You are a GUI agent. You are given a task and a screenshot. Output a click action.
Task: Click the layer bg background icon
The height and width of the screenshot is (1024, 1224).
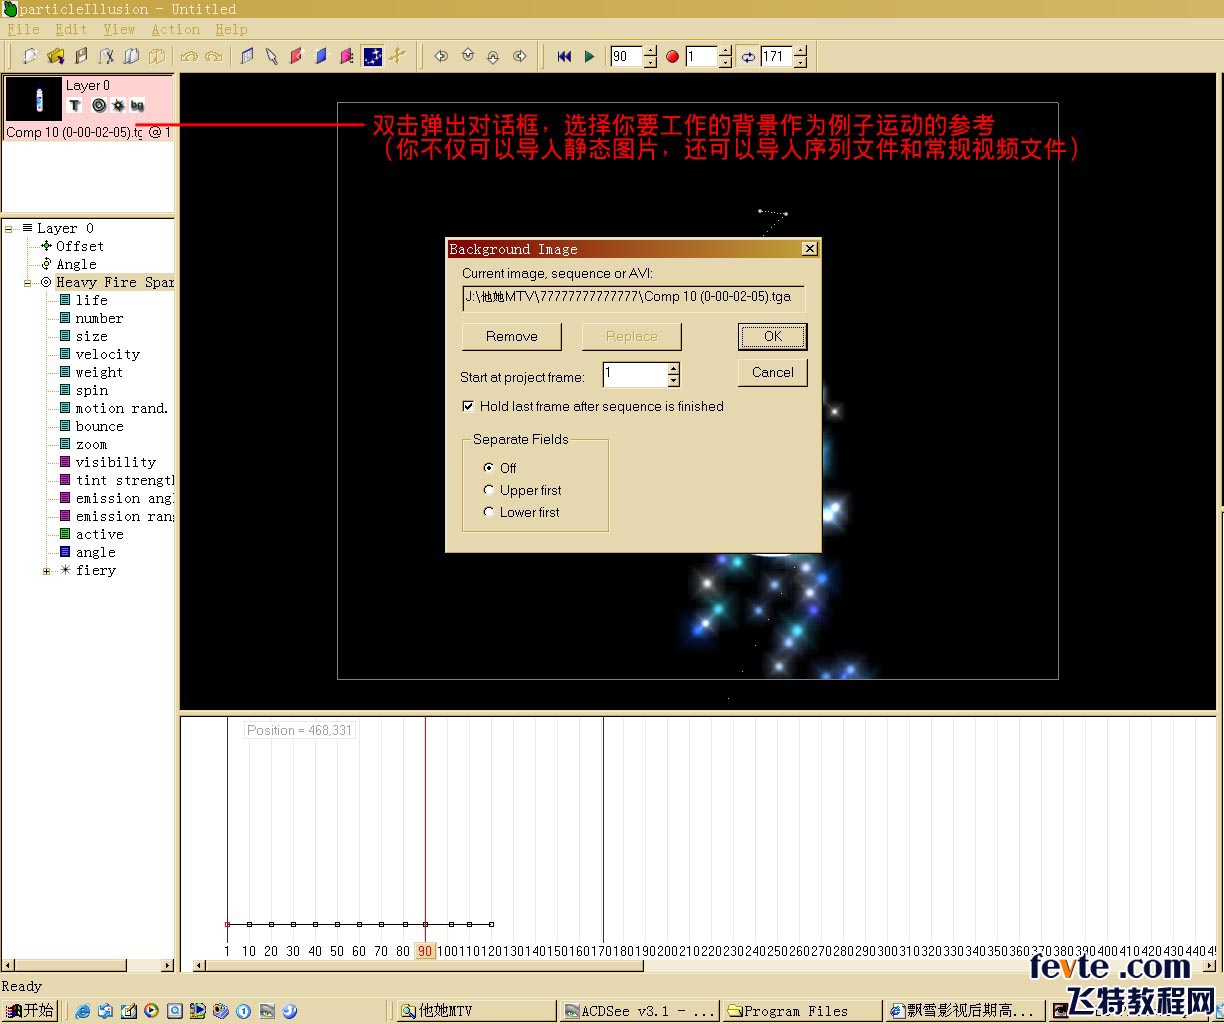[137, 105]
